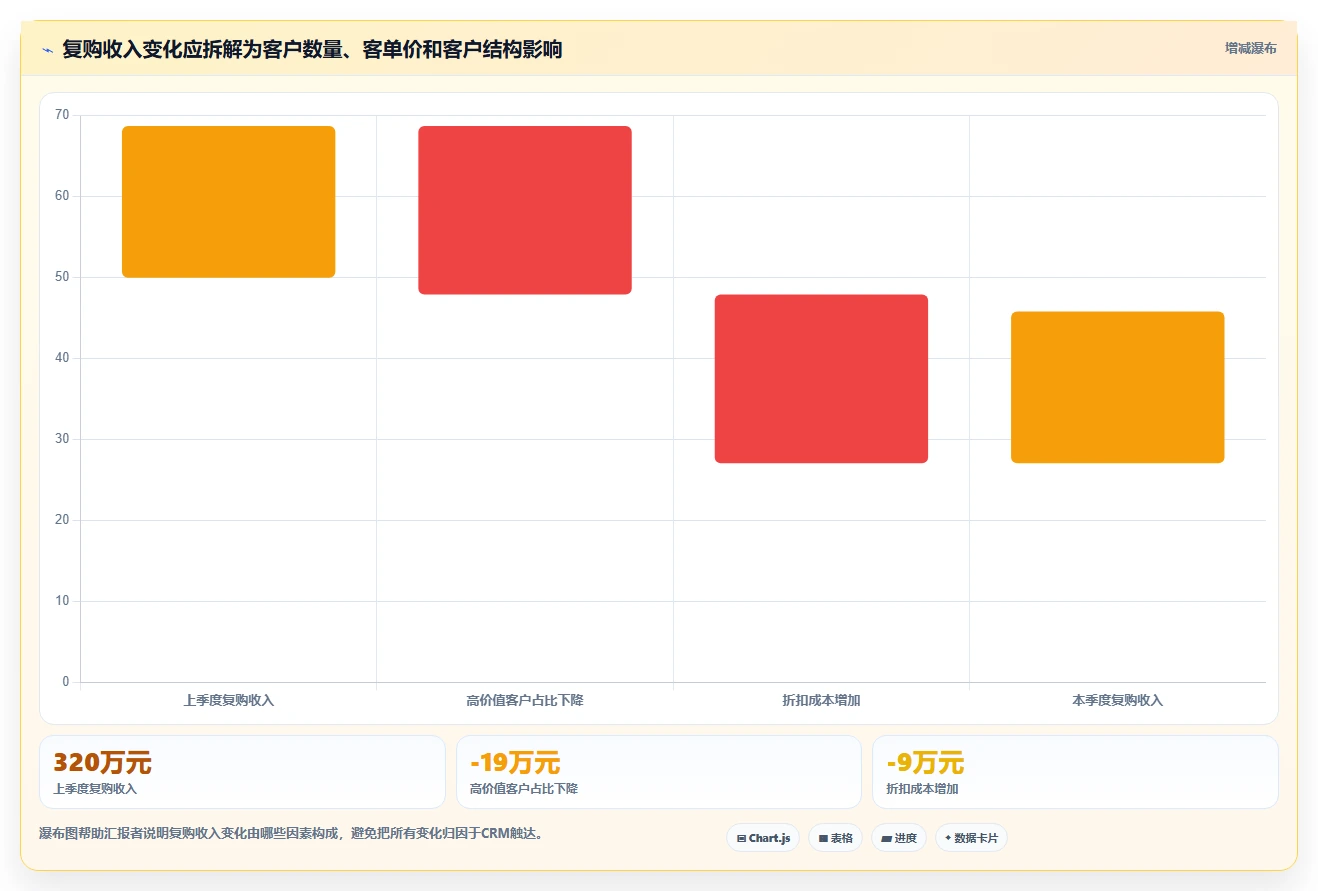Click x-axis label 上季度复购收入
Image resolution: width=1318 pixels, height=891 pixels.
coord(228,701)
